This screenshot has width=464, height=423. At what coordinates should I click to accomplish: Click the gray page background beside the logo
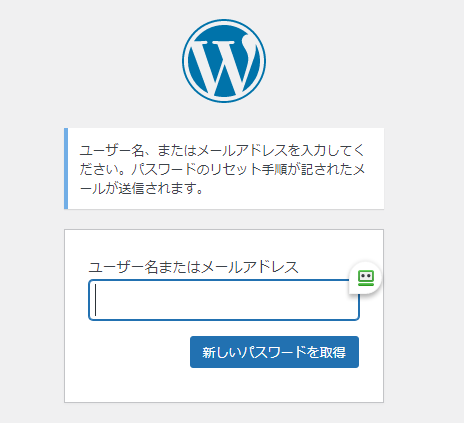pos(333,61)
